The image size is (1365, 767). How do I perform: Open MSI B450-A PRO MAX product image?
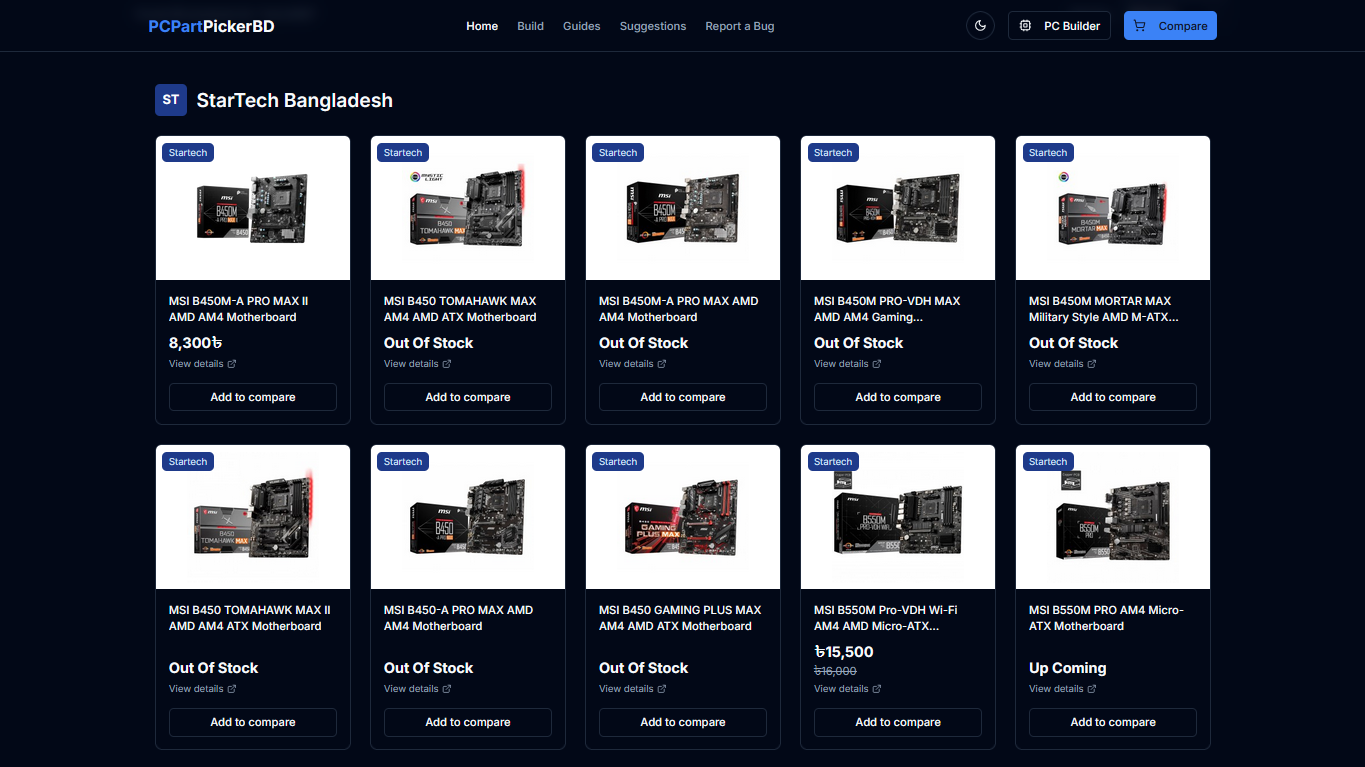pos(468,517)
